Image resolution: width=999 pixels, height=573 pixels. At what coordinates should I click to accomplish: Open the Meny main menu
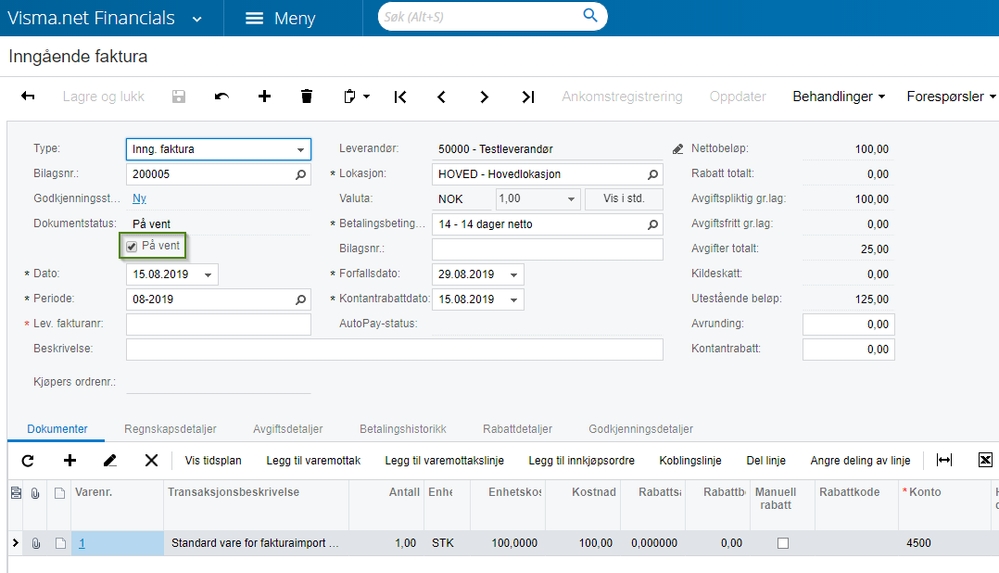[280, 18]
